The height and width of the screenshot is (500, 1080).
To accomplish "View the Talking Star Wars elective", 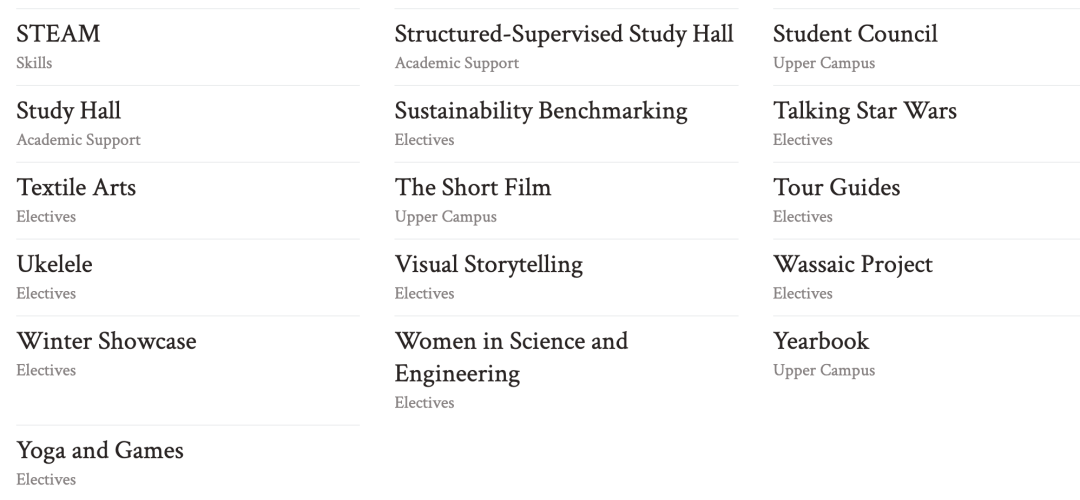I will pos(864,111).
